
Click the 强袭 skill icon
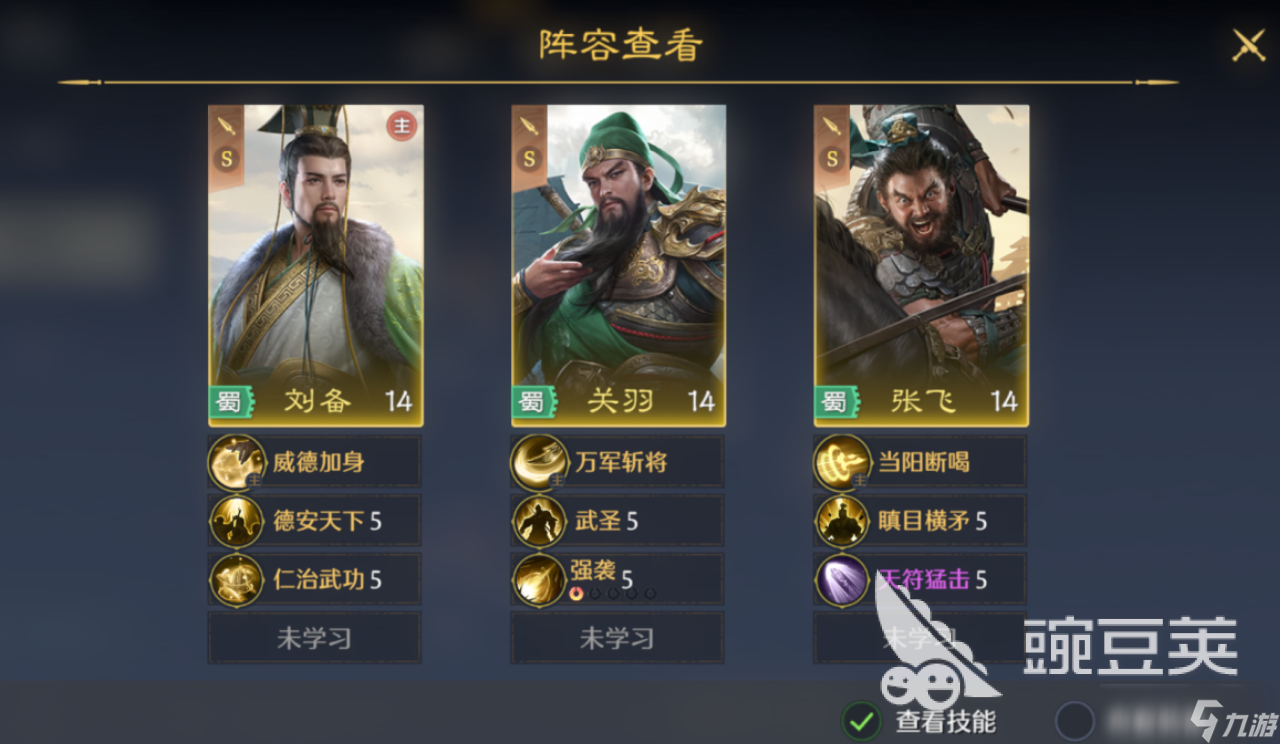coord(540,579)
